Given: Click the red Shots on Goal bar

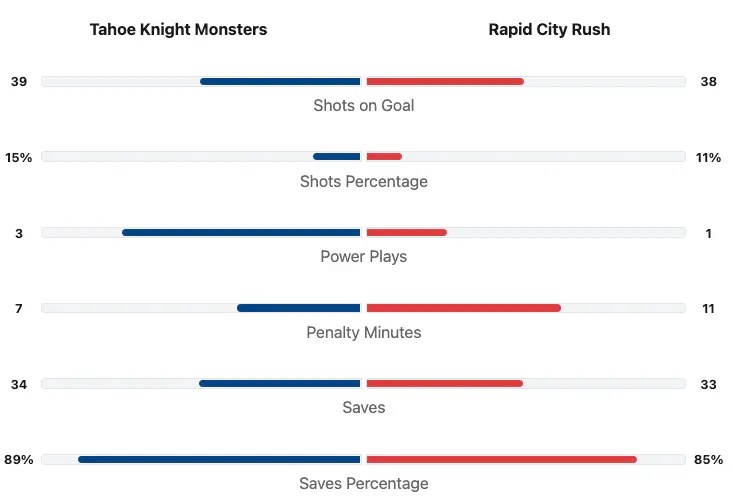Looking at the screenshot, I should coord(445,81).
